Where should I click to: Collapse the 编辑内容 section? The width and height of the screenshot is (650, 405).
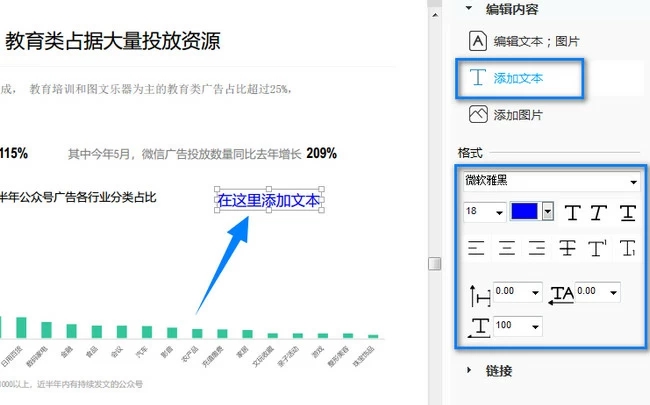471,9
